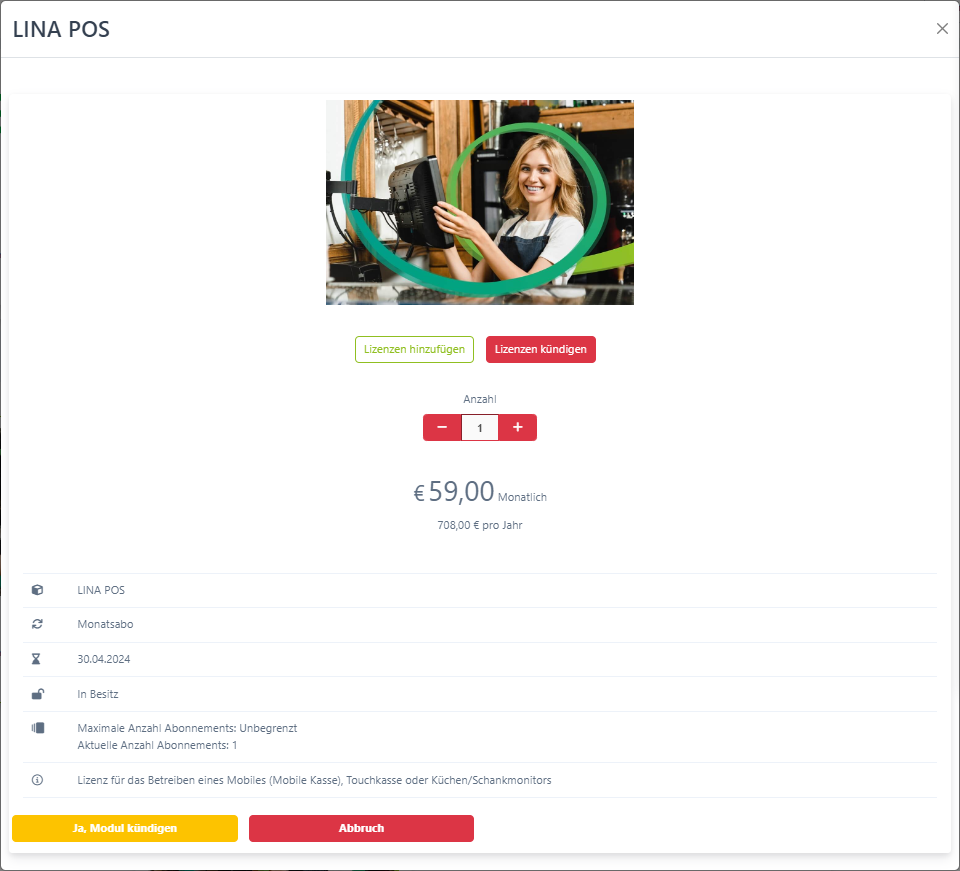Click the In Besitz status text

98,694
